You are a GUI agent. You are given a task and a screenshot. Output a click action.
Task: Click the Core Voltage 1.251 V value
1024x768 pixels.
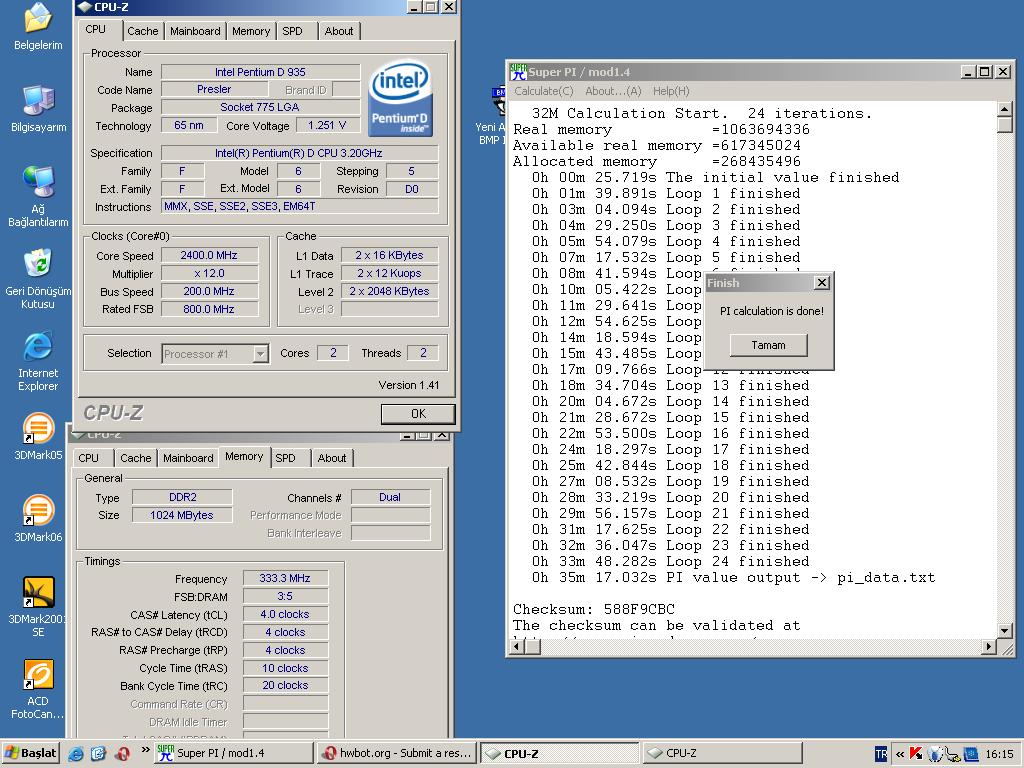pos(327,125)
